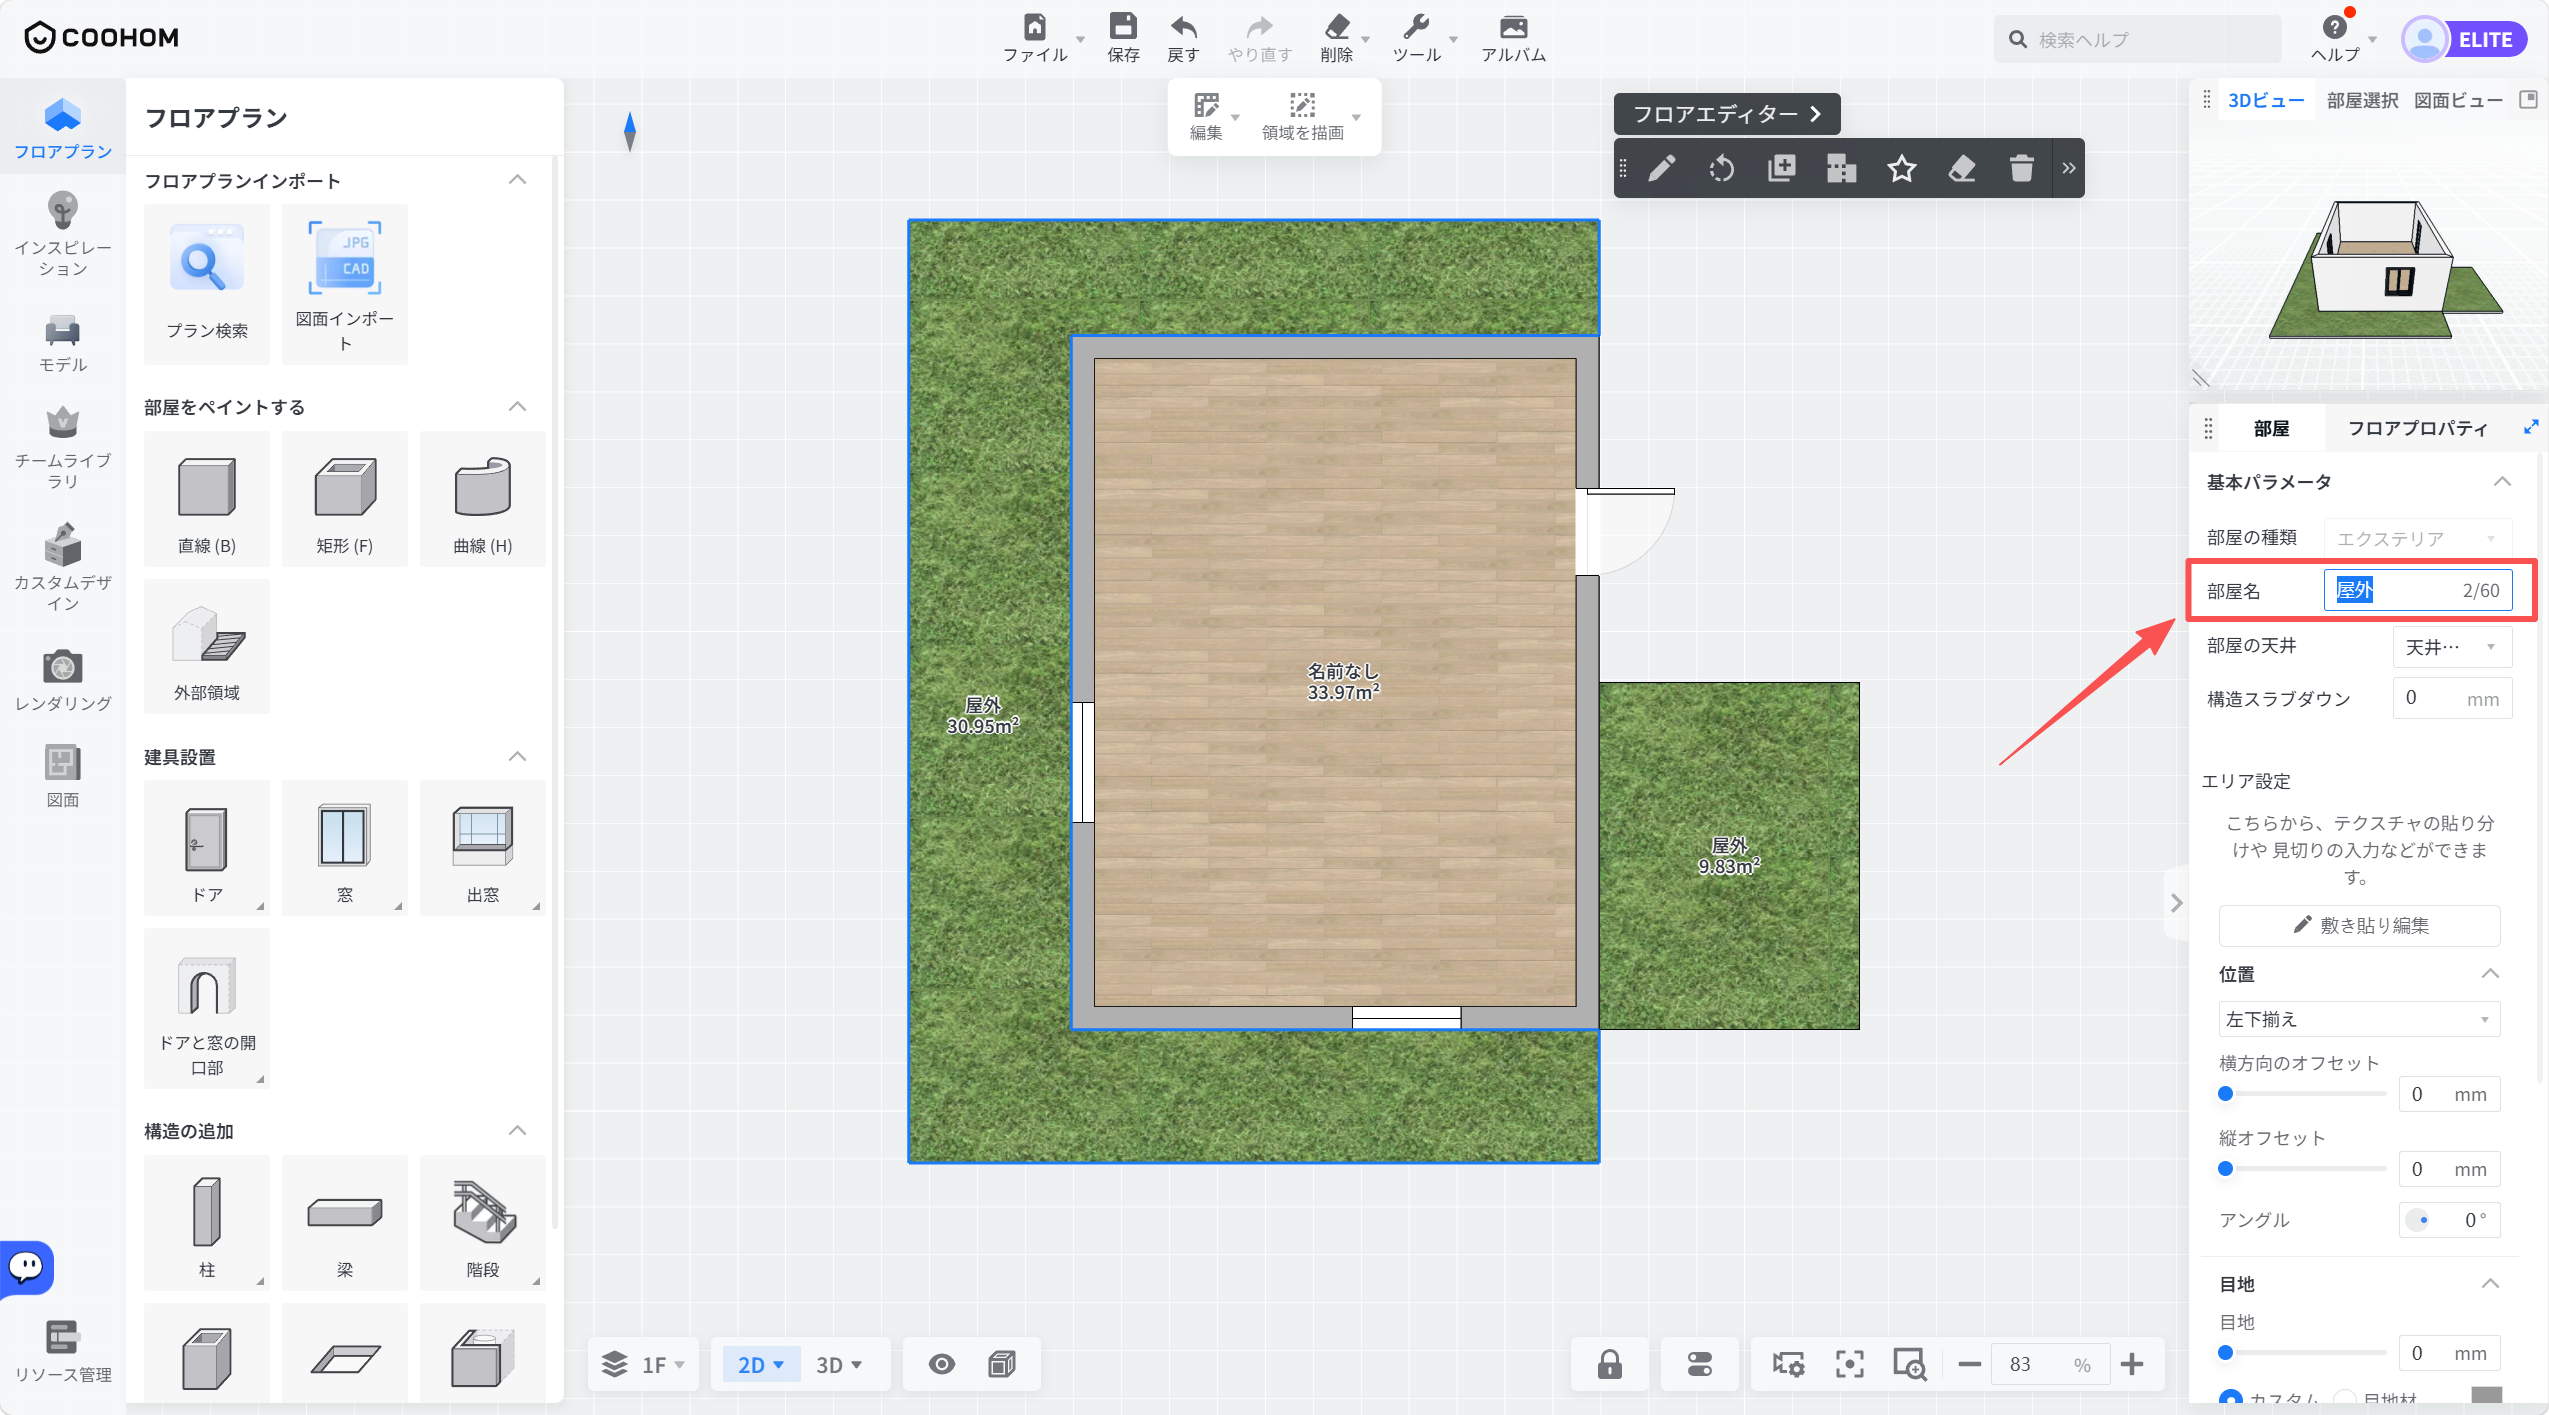This screenshot has height=1415, width=2549.
Task: Toggle the eye visibility icon in bottom bar
Action: coord(941,1364)
